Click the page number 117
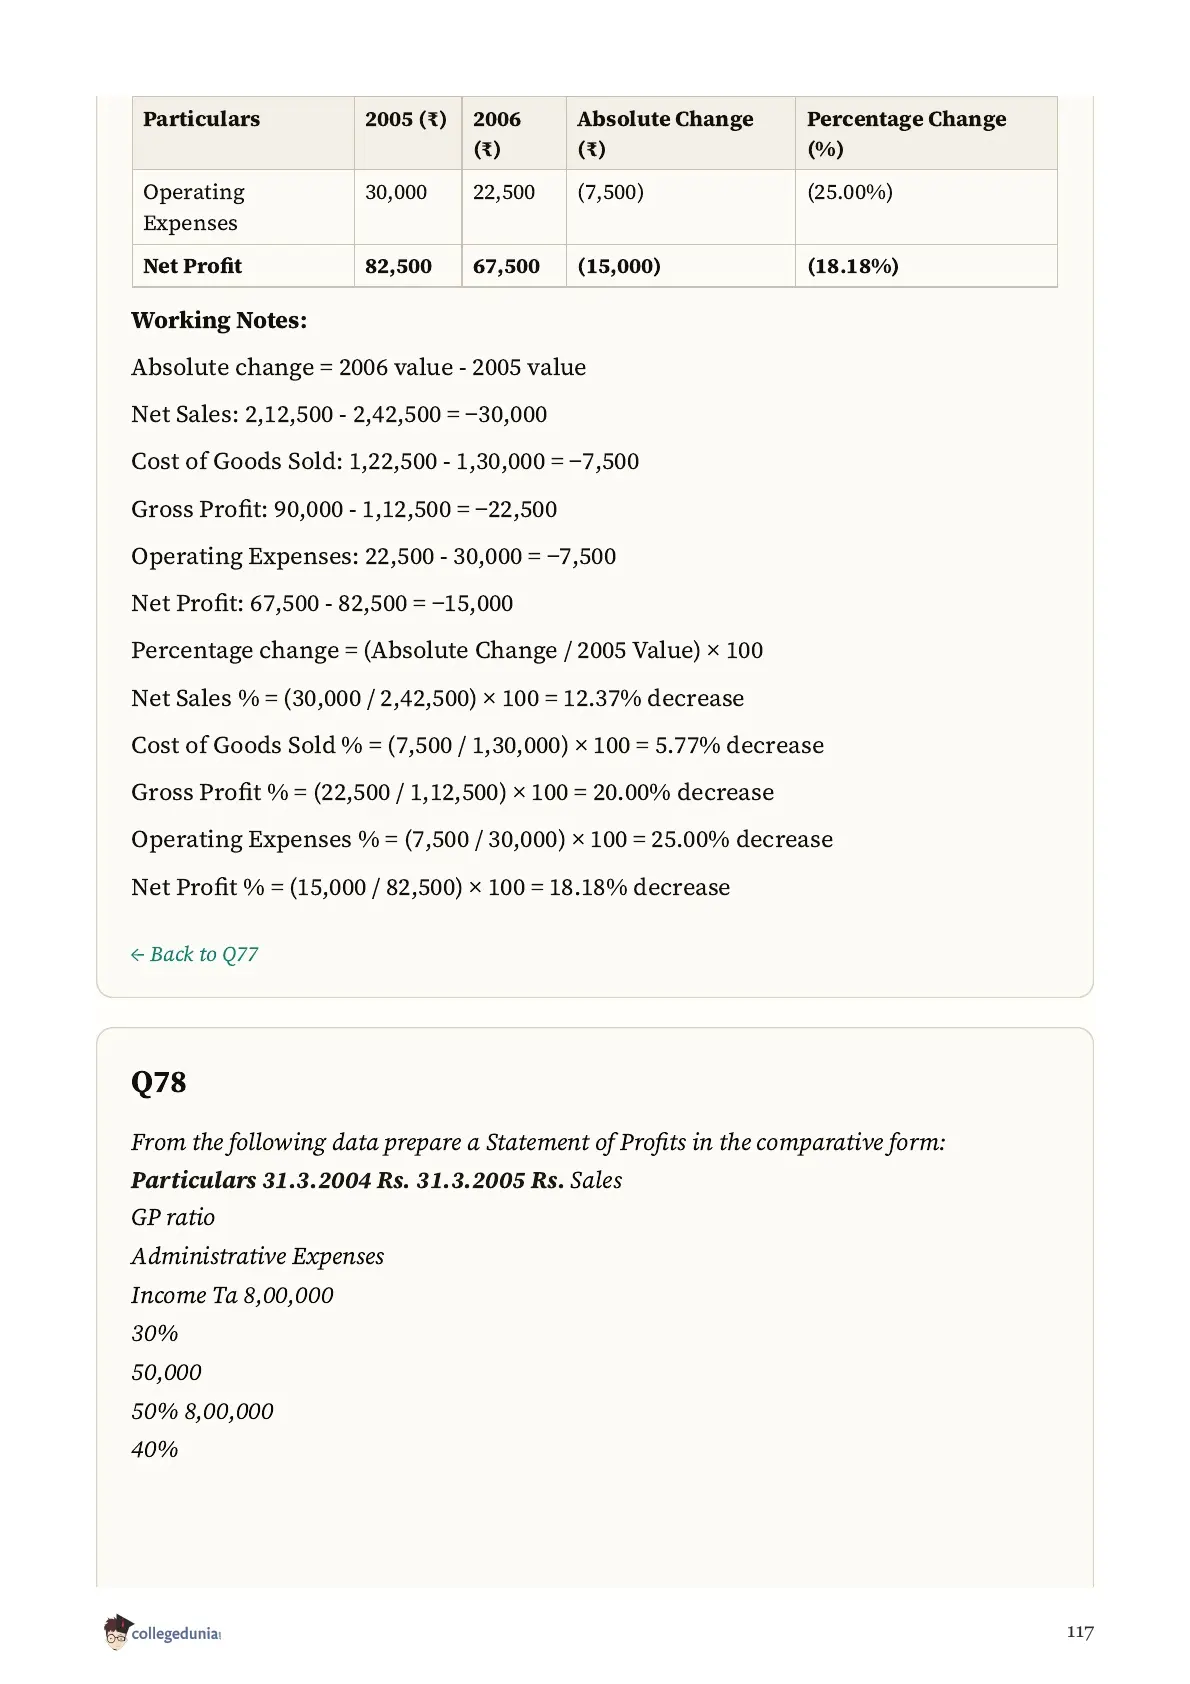 tap(1080, 1632)
